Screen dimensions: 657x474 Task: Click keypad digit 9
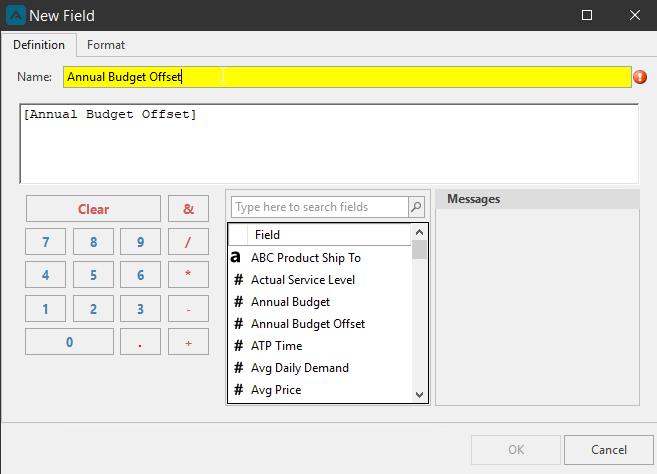point(140,241)
